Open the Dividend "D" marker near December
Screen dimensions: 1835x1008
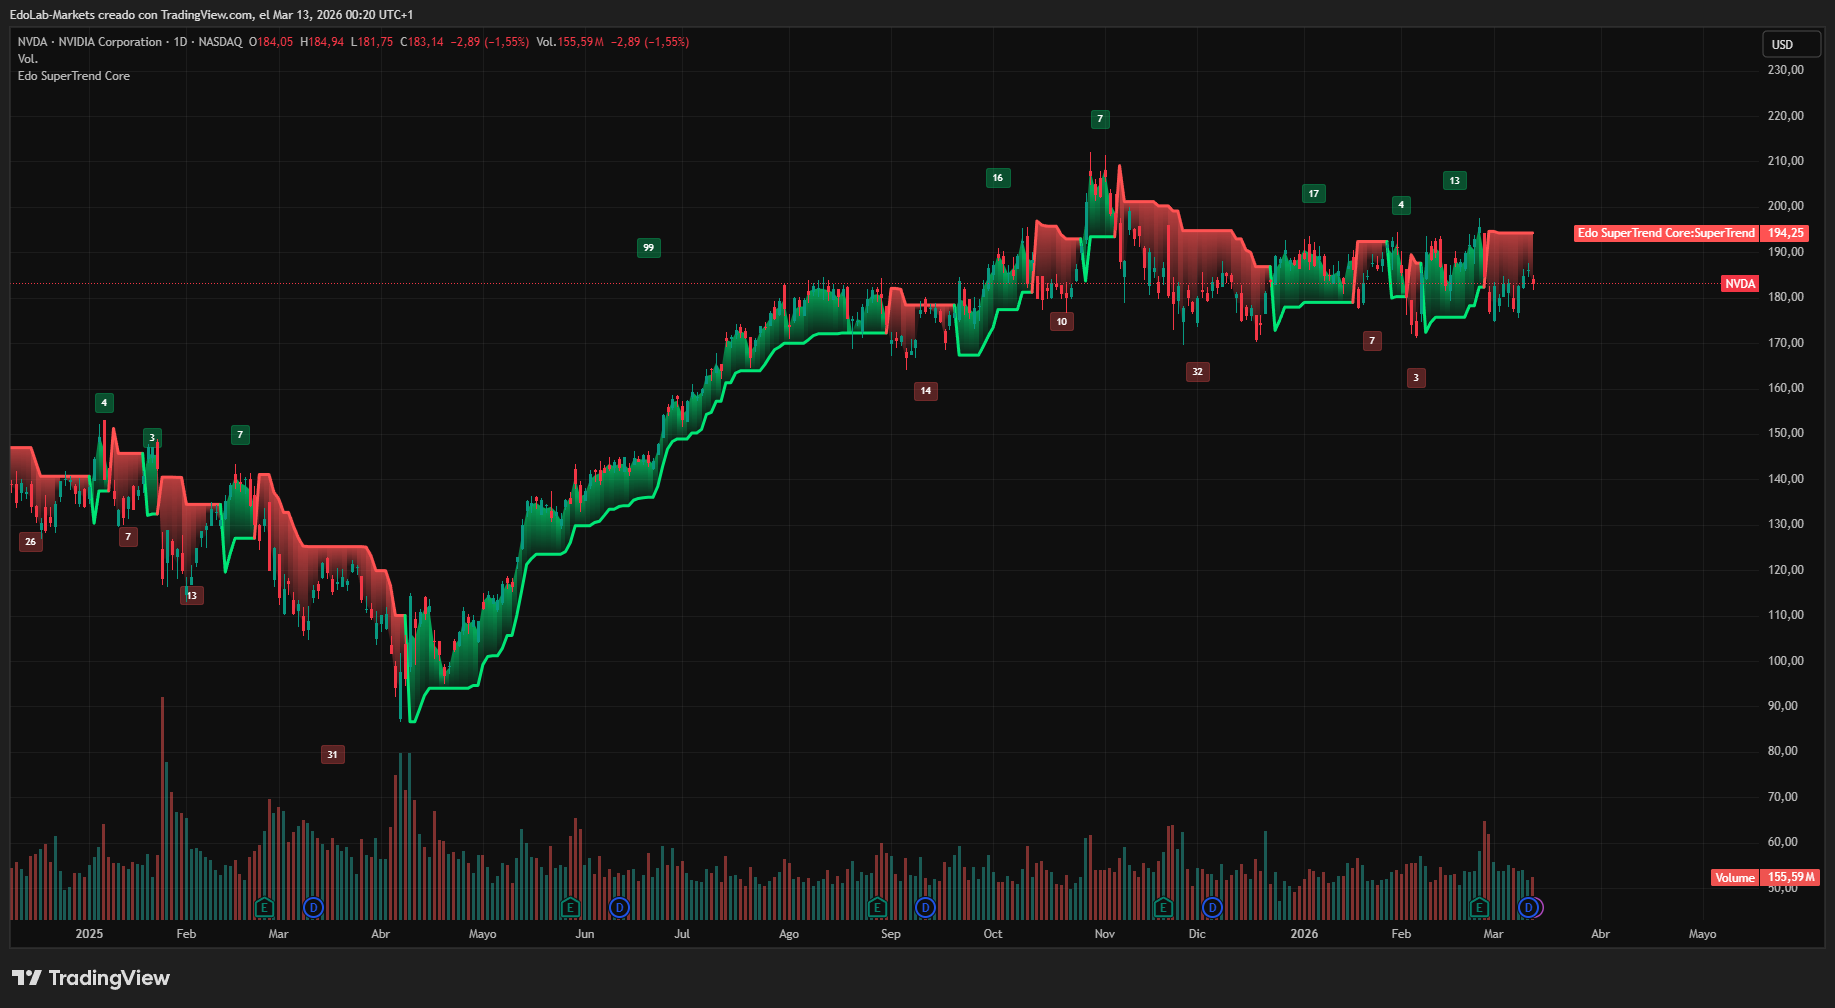click(x=1211, y=908)
